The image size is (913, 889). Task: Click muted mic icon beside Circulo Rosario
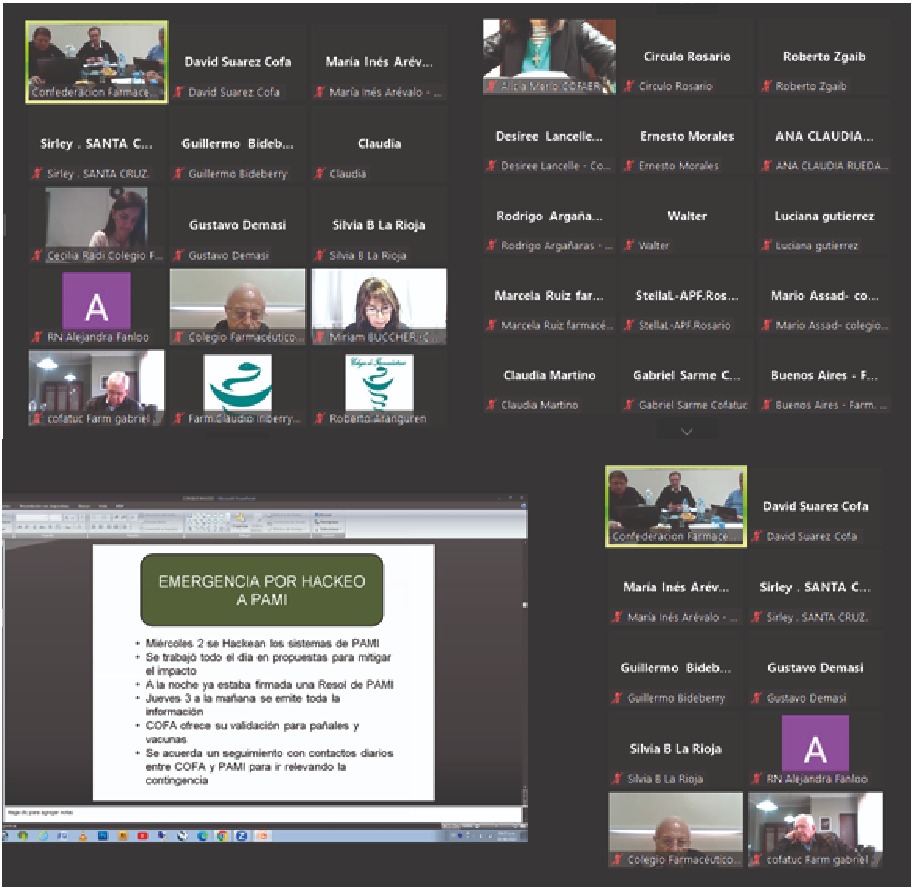tap(629, 86)
